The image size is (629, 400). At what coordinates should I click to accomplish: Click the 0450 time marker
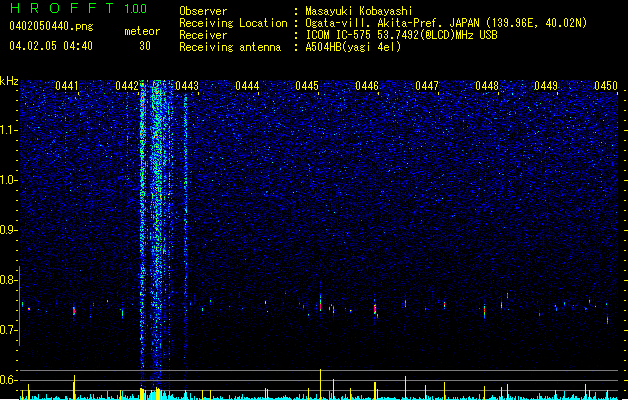(x=606, y=86)
